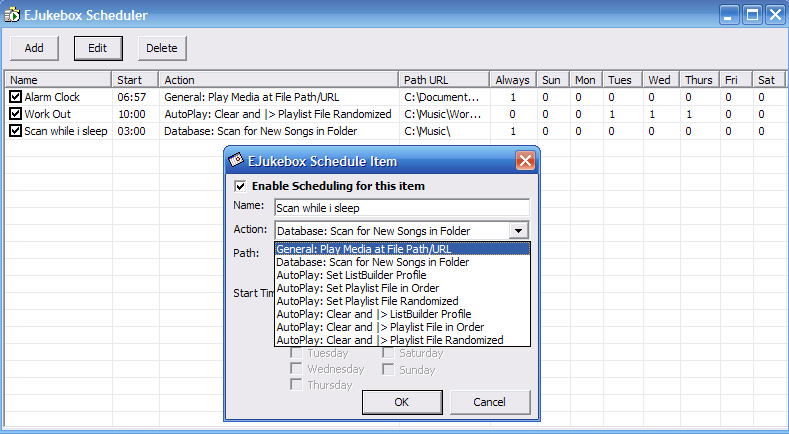Screen dimensions: 789x434
Task: Sort by the Start column header
Action: click(135, 80)
